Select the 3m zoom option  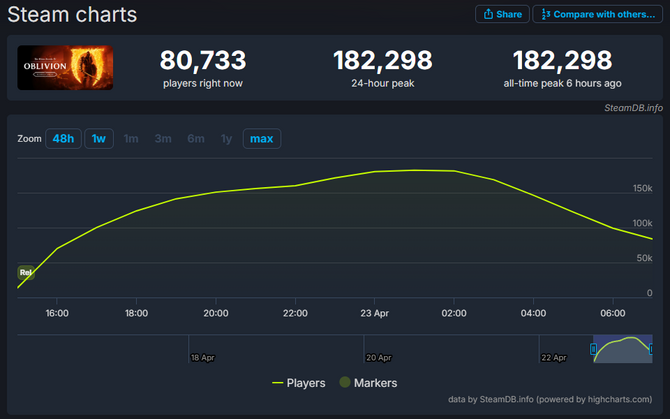coord(163,139)
